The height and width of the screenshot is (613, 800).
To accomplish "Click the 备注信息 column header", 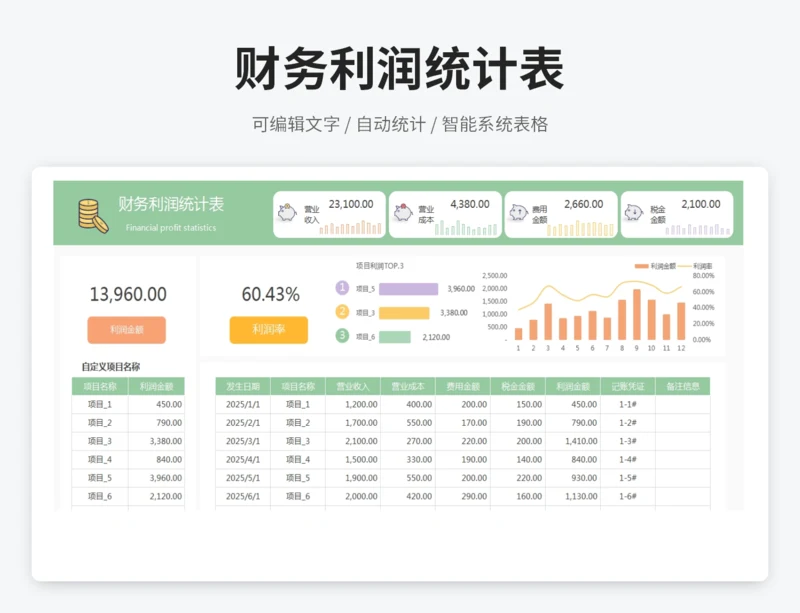I will tap(683, 386).
